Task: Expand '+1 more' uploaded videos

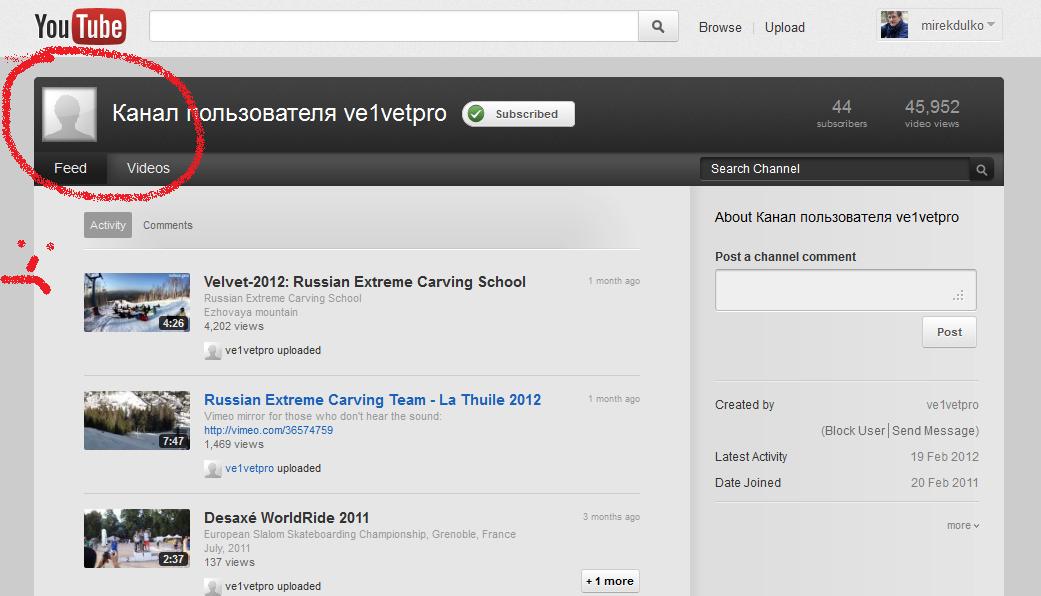Action: 610,581
